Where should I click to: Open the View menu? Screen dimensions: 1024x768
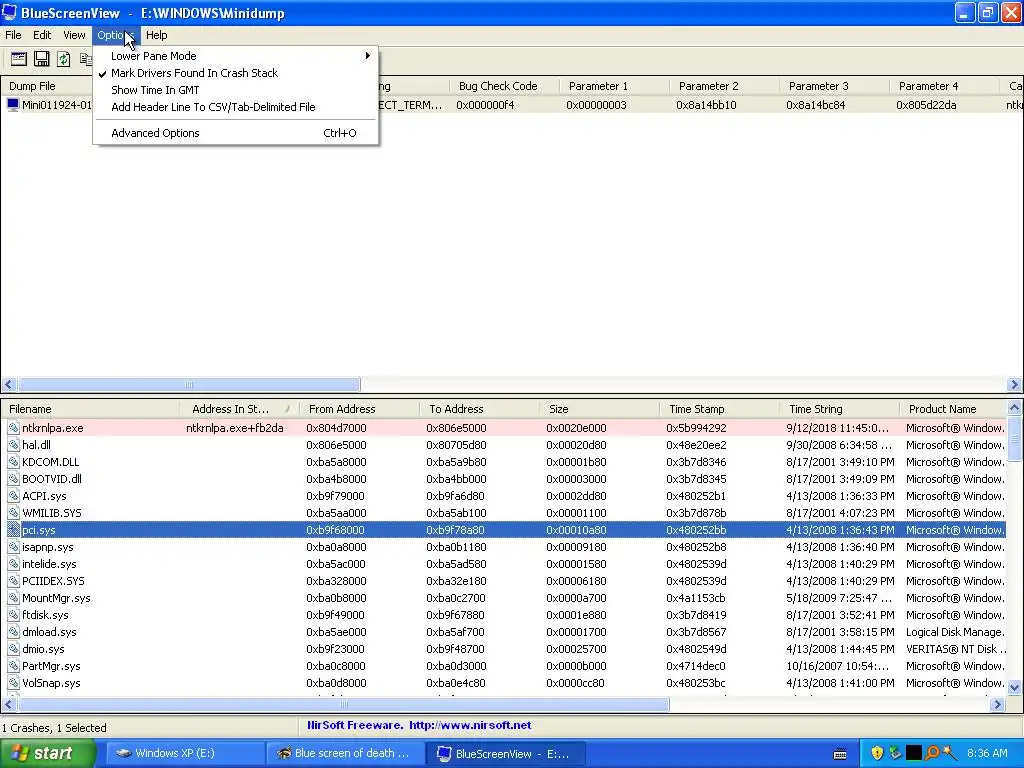[74, 35]
